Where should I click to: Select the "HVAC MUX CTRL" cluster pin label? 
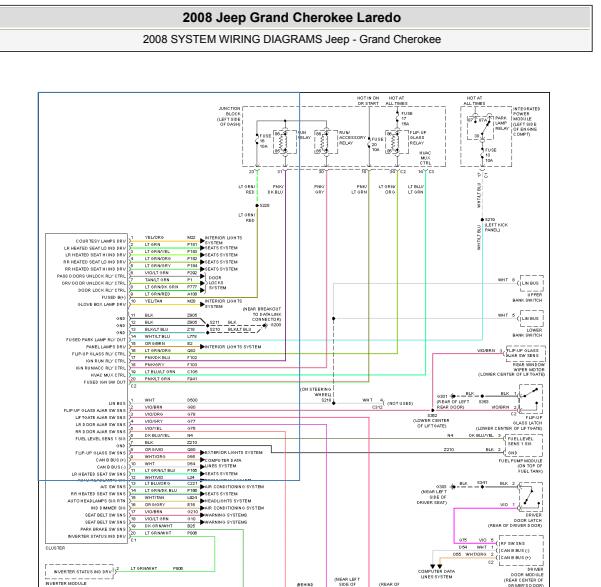[108, 375]
